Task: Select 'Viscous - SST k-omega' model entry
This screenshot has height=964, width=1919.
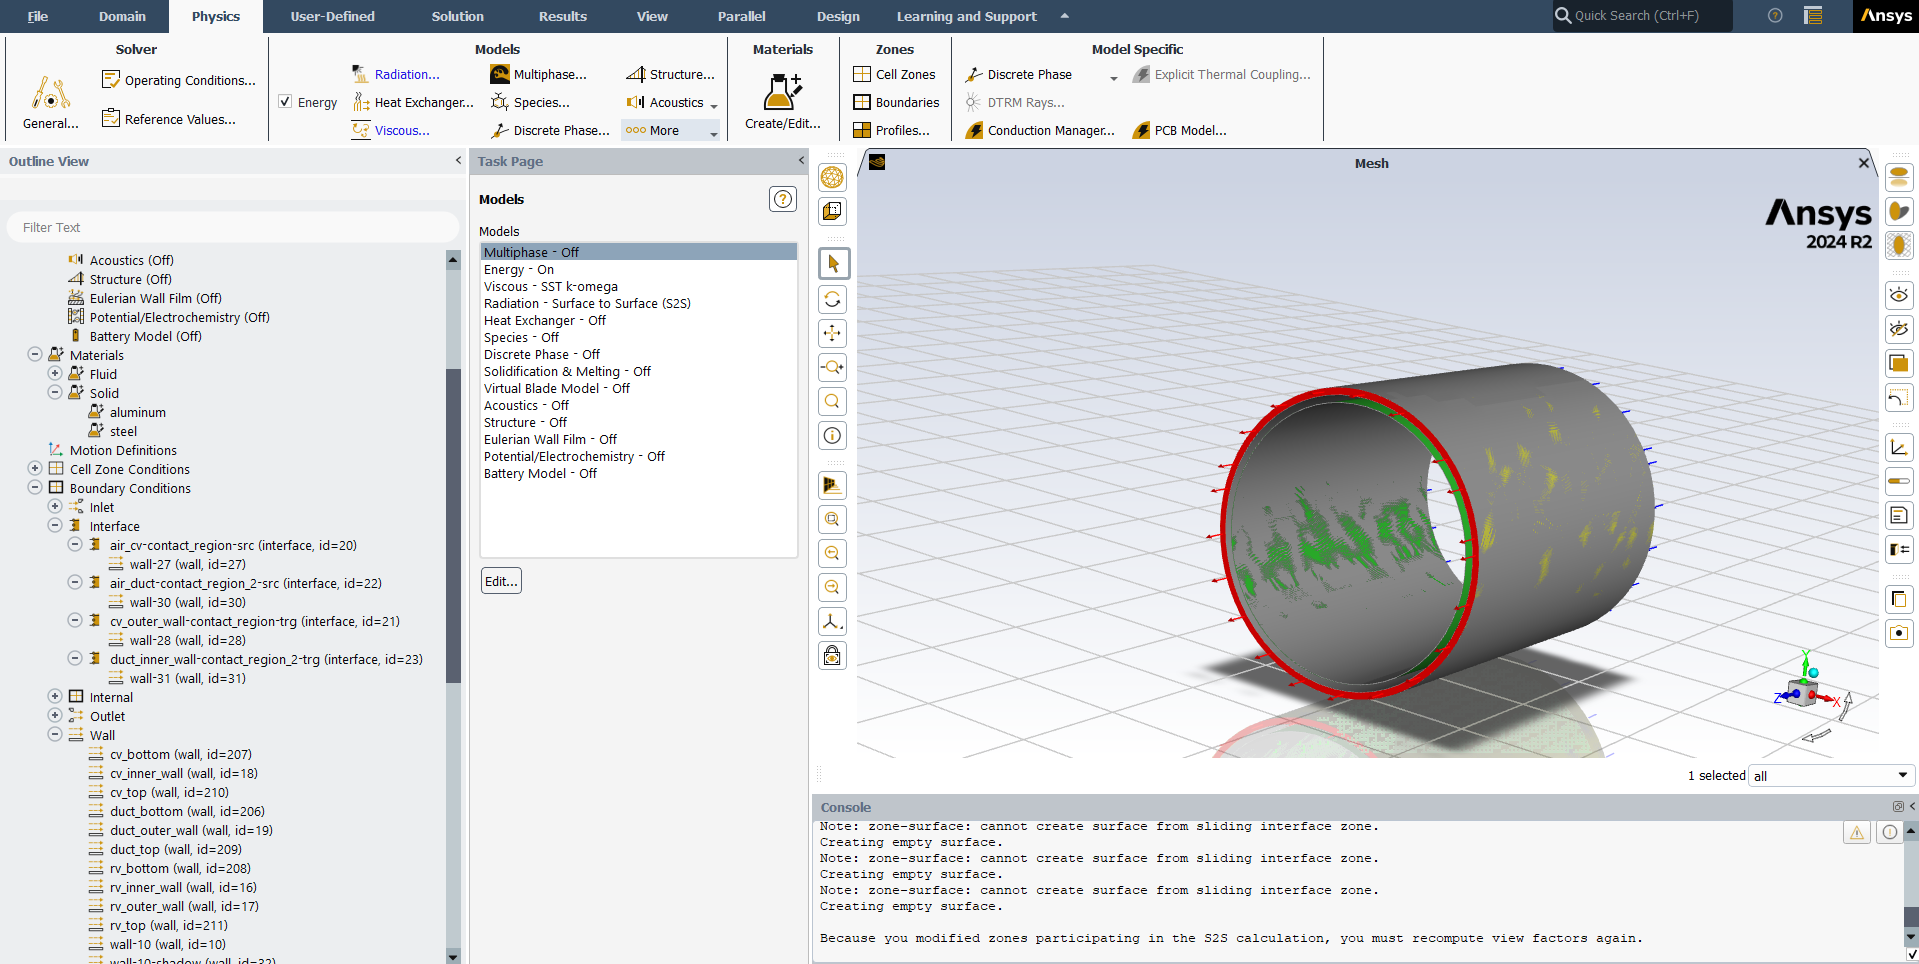Action: point(638,286)
